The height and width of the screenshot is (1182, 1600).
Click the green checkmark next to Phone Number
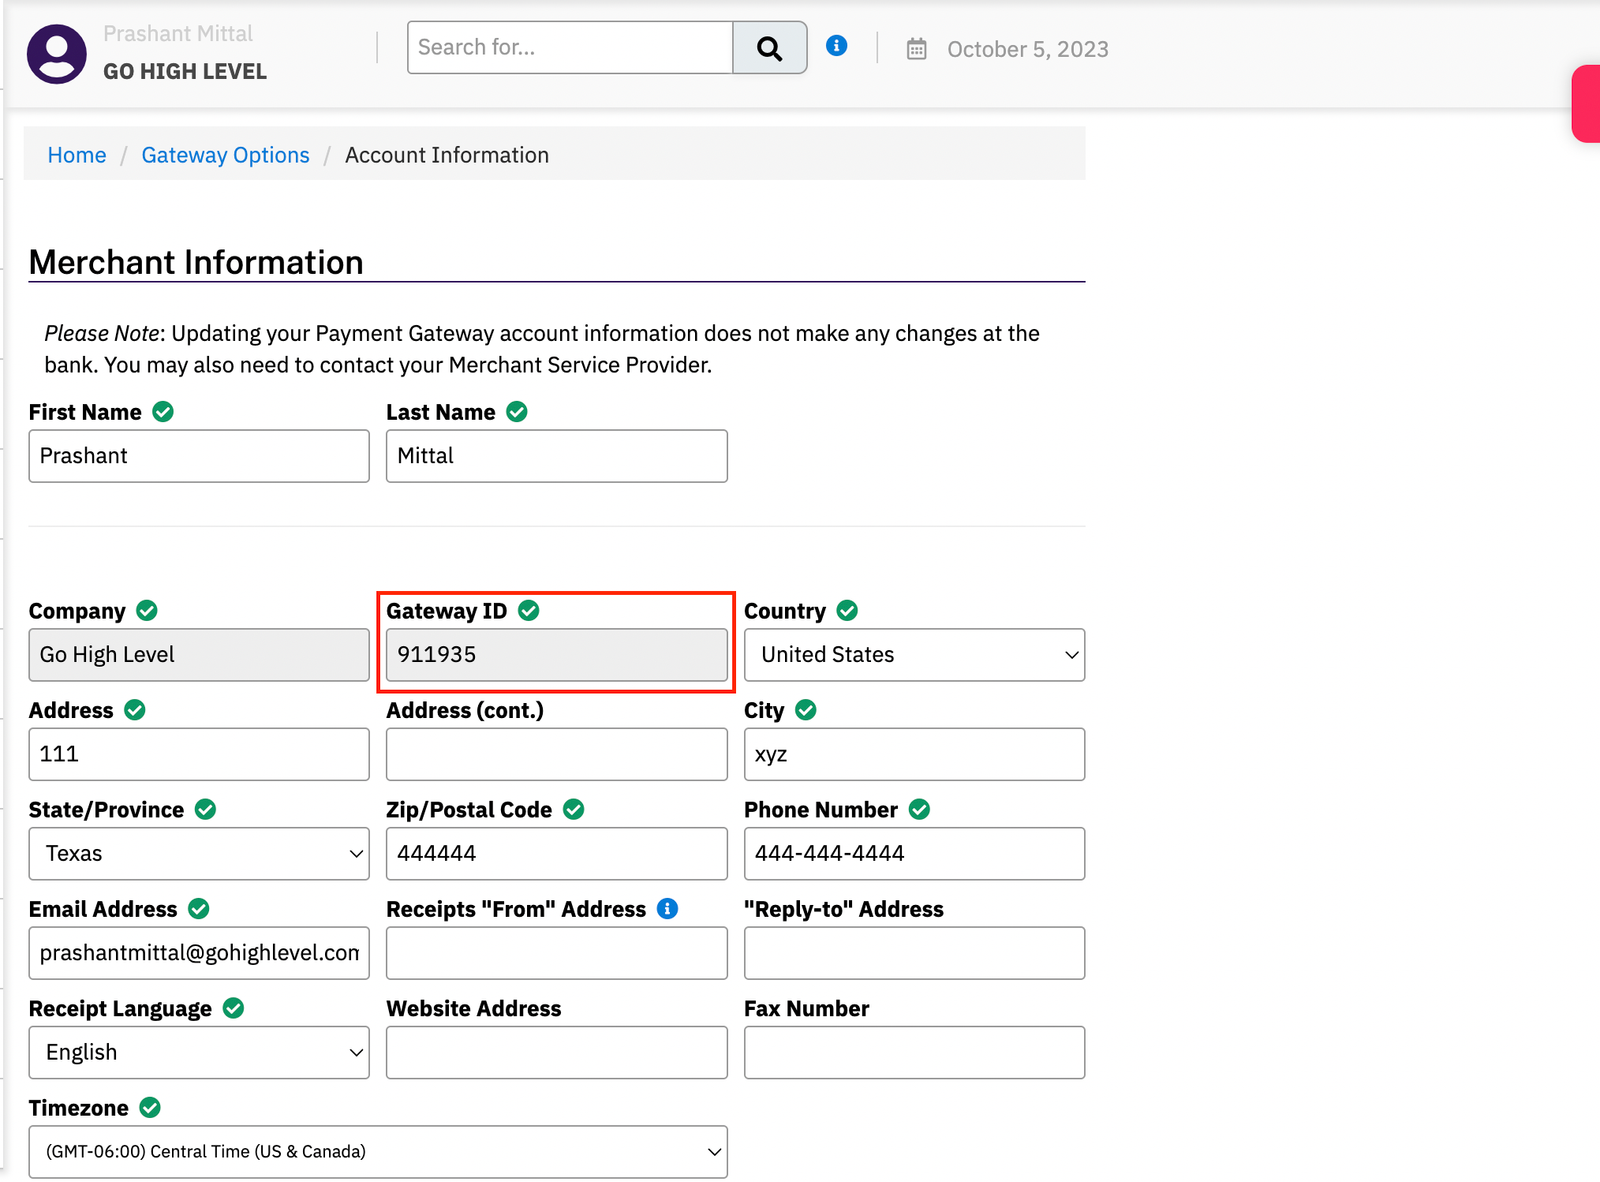click(x=920, y=810)
